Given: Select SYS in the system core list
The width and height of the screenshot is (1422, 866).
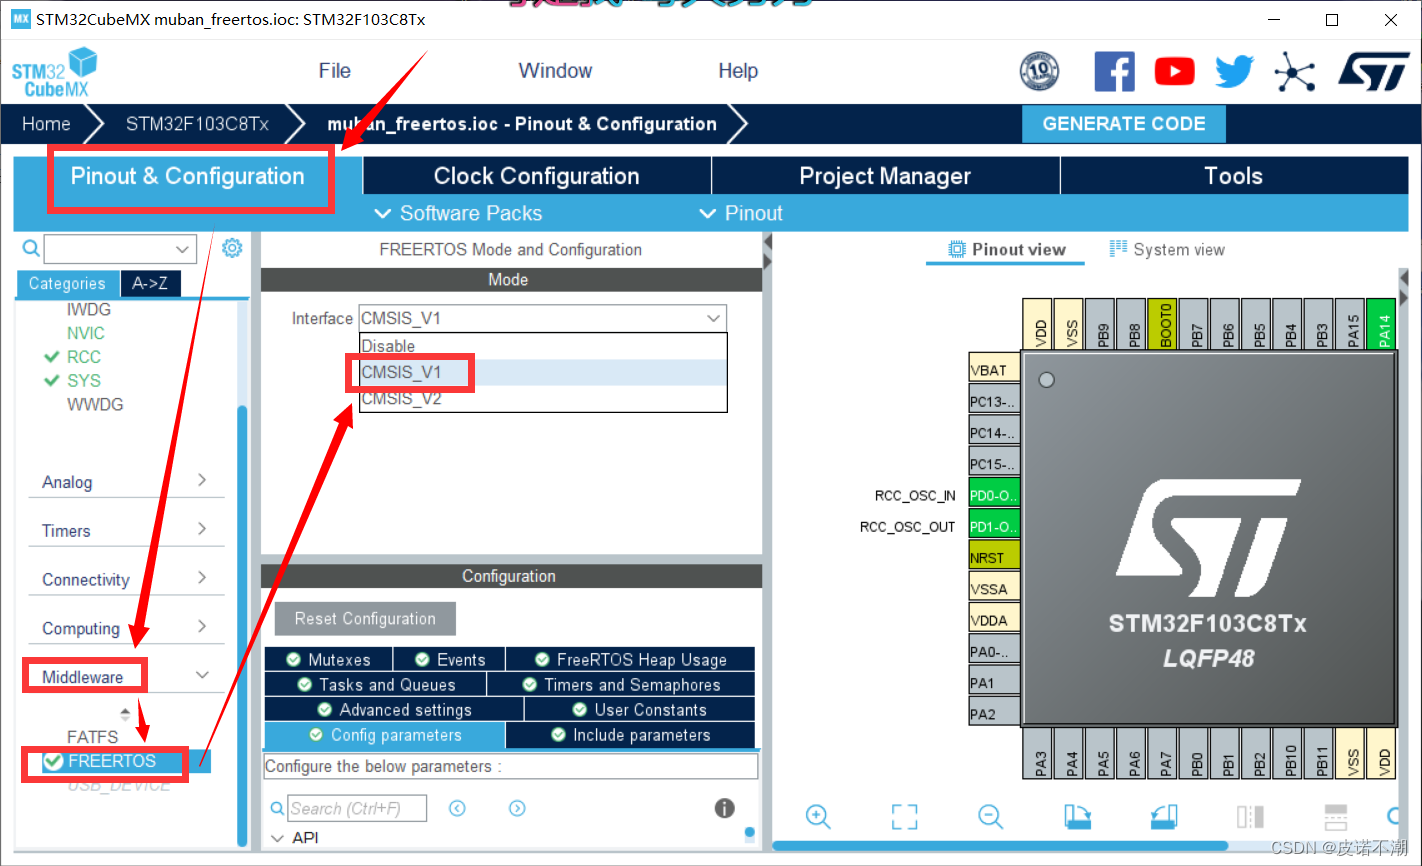Looking at the screenshot, I should [x=84, y=381].
